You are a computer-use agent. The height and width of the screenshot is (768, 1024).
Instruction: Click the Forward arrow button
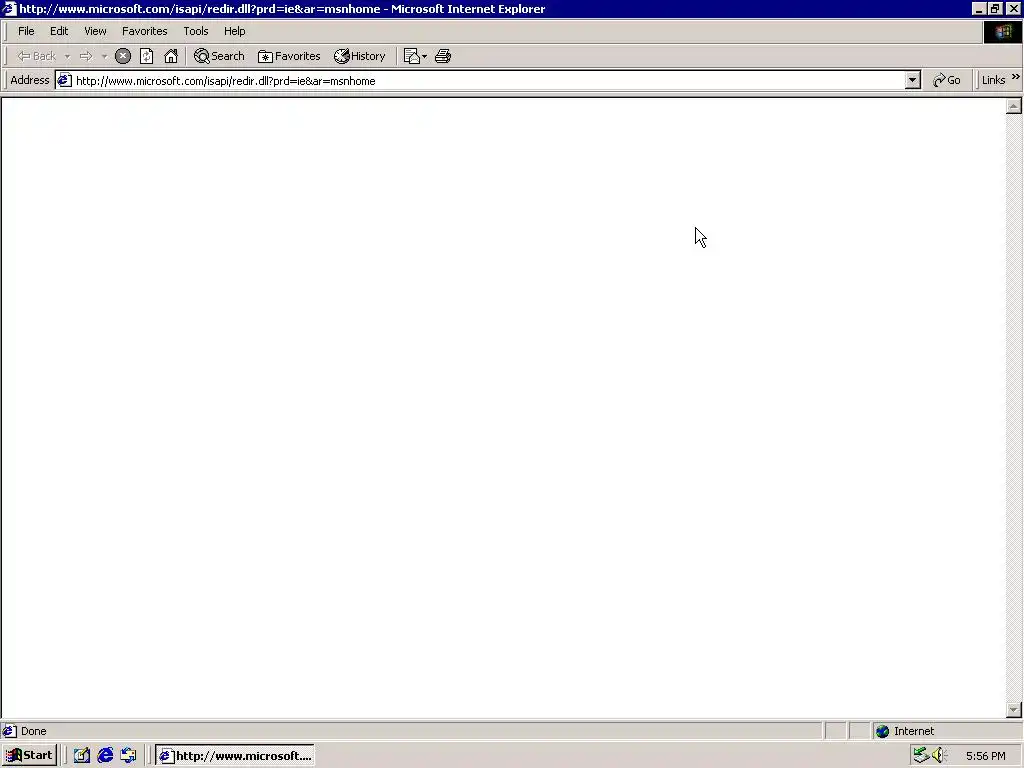(86, 56)
